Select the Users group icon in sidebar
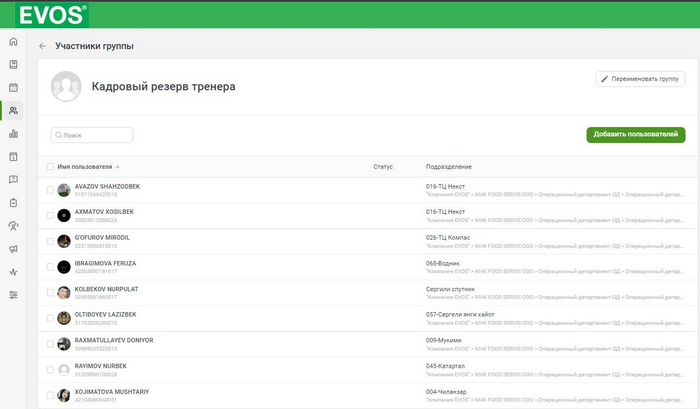The image size is (700, 409). click(13, 110)
